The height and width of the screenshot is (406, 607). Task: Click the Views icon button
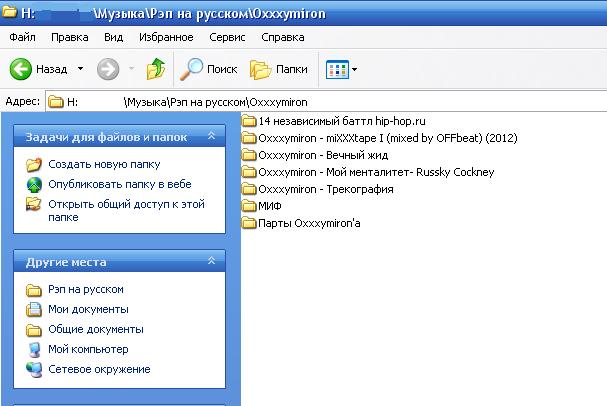pos(337,70)
